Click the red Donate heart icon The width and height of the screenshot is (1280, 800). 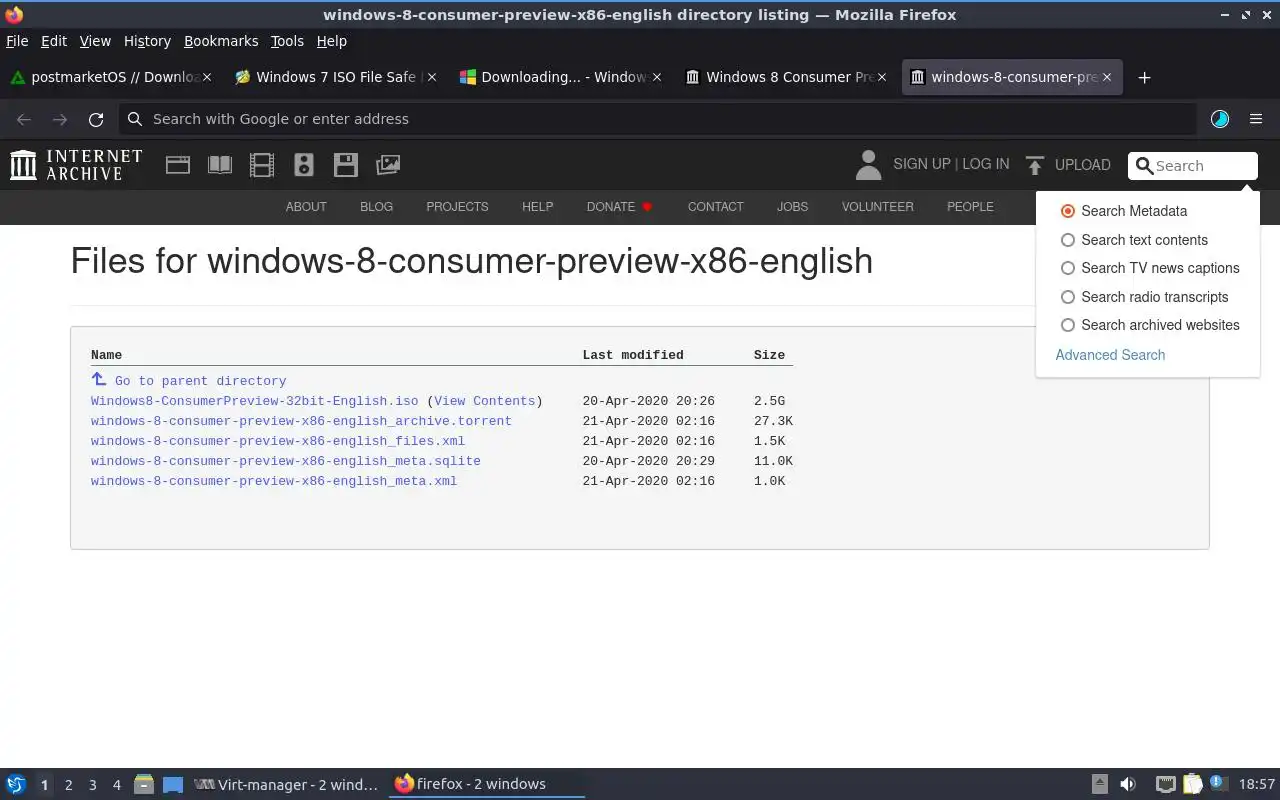click(647, 207)
